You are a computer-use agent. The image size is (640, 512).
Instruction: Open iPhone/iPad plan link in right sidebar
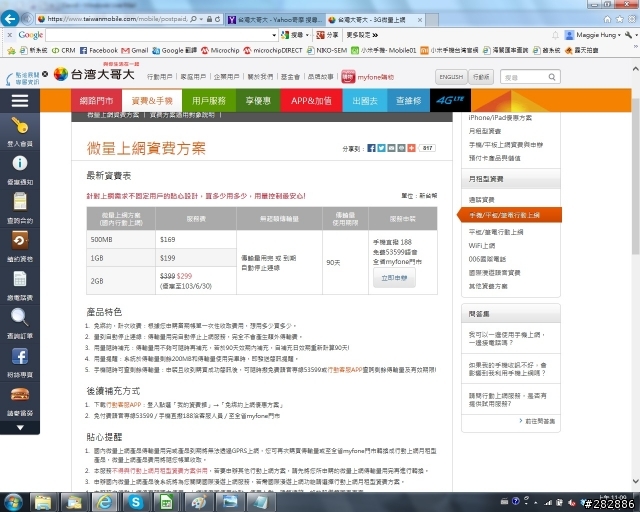point(500,118)
